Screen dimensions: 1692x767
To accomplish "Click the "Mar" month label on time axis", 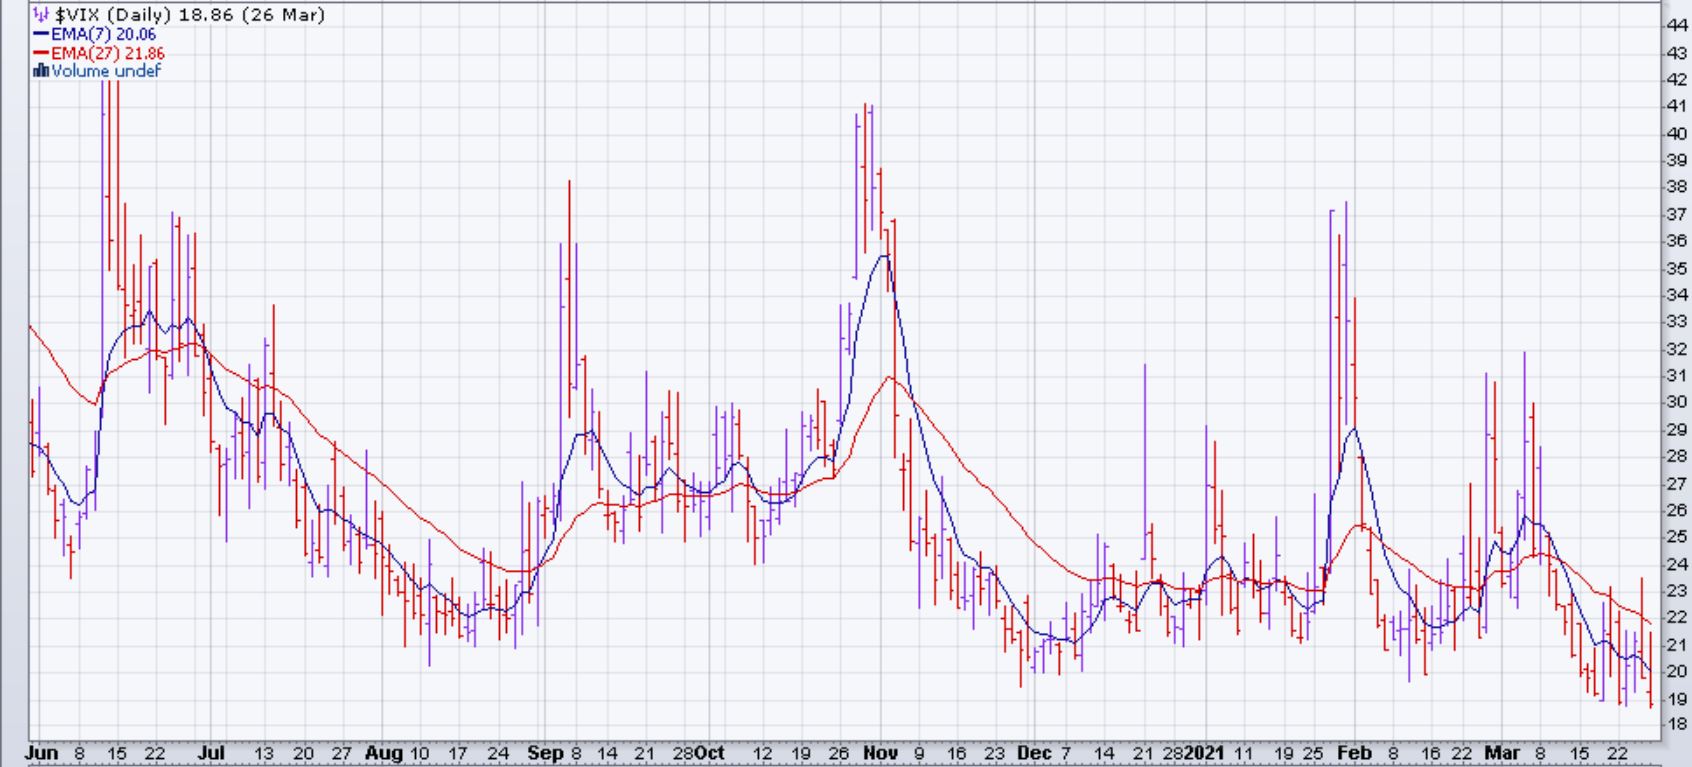I will [1502, 753].
